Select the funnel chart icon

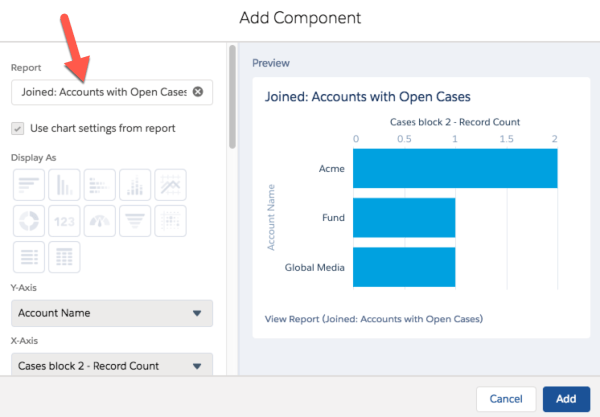click(135, 221)
